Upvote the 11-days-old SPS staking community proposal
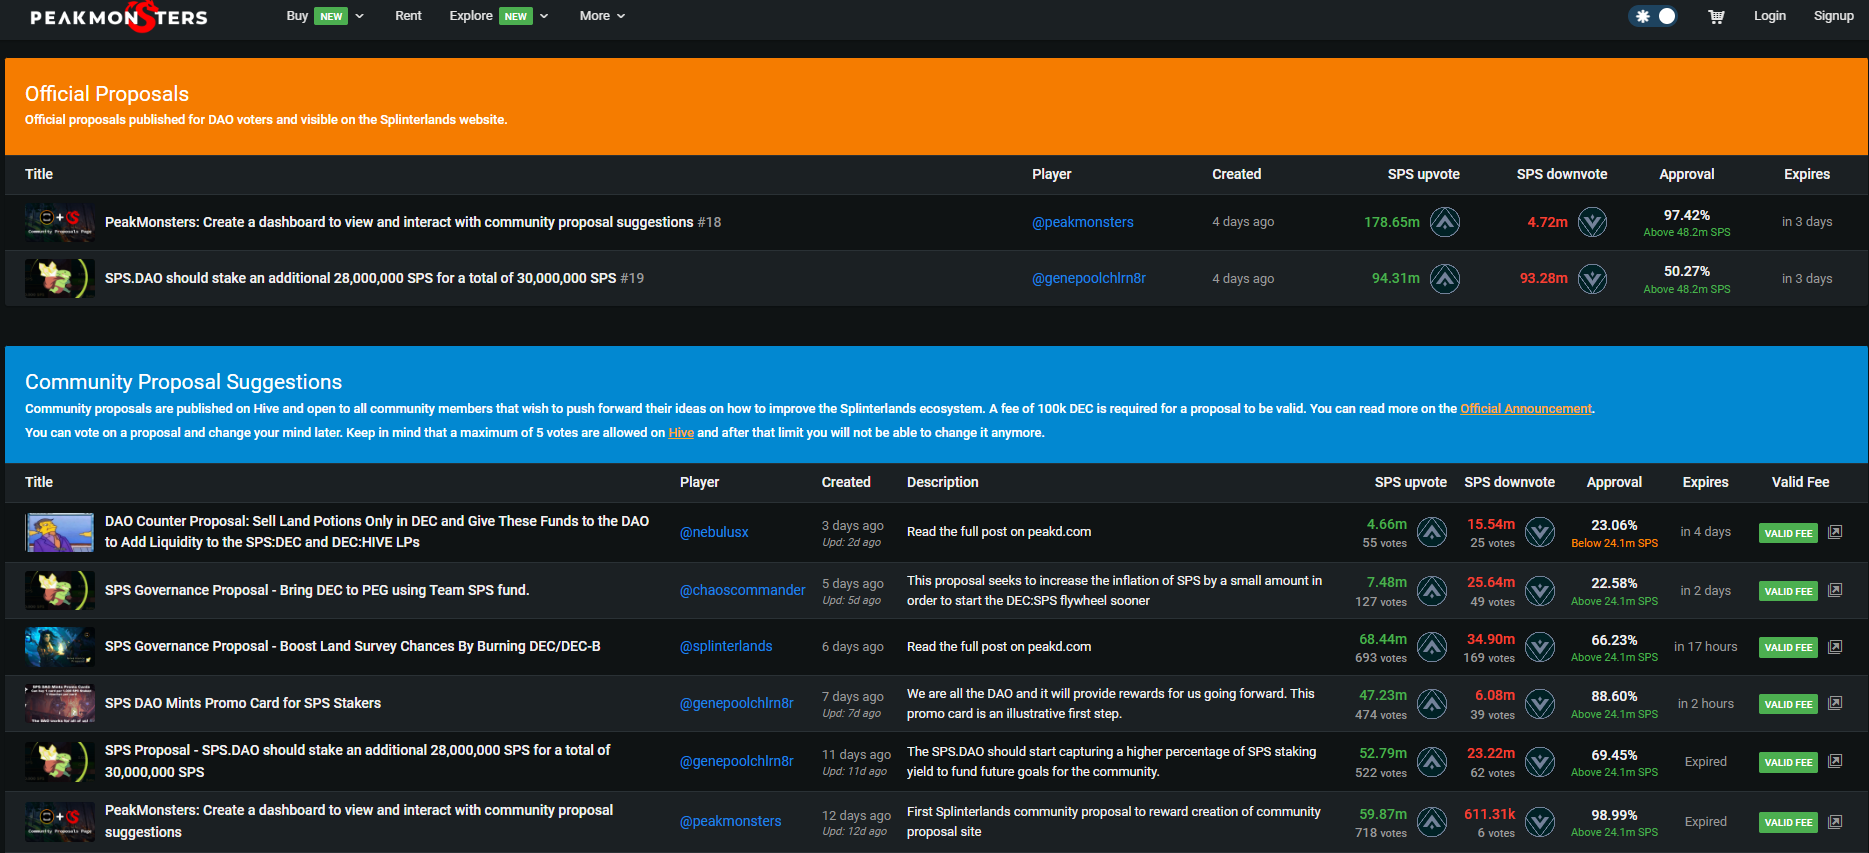 1432,762
